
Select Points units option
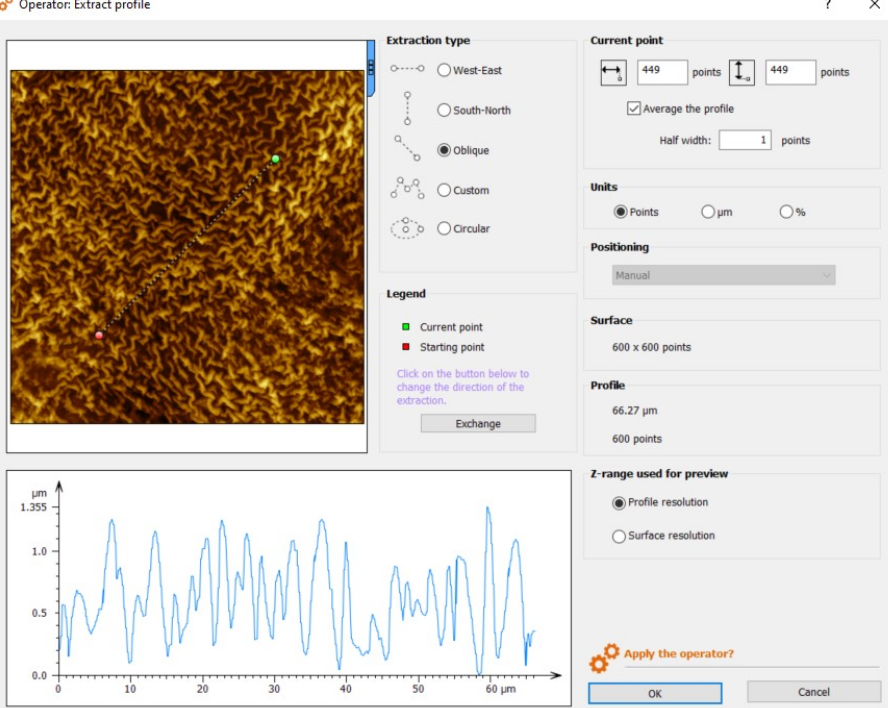[621, 212]
